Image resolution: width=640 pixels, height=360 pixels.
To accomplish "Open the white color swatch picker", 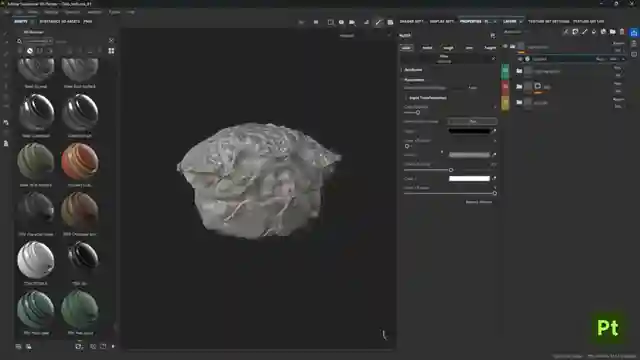I will 469,178.
